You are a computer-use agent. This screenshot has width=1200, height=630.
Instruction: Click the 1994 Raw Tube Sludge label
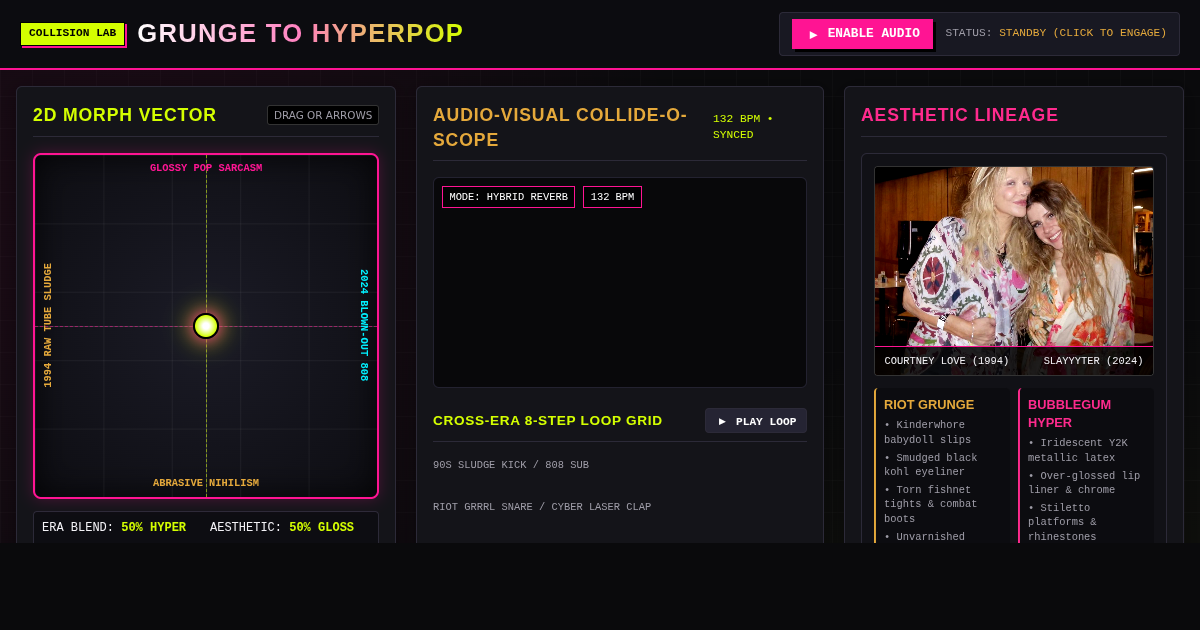point(48,326)
